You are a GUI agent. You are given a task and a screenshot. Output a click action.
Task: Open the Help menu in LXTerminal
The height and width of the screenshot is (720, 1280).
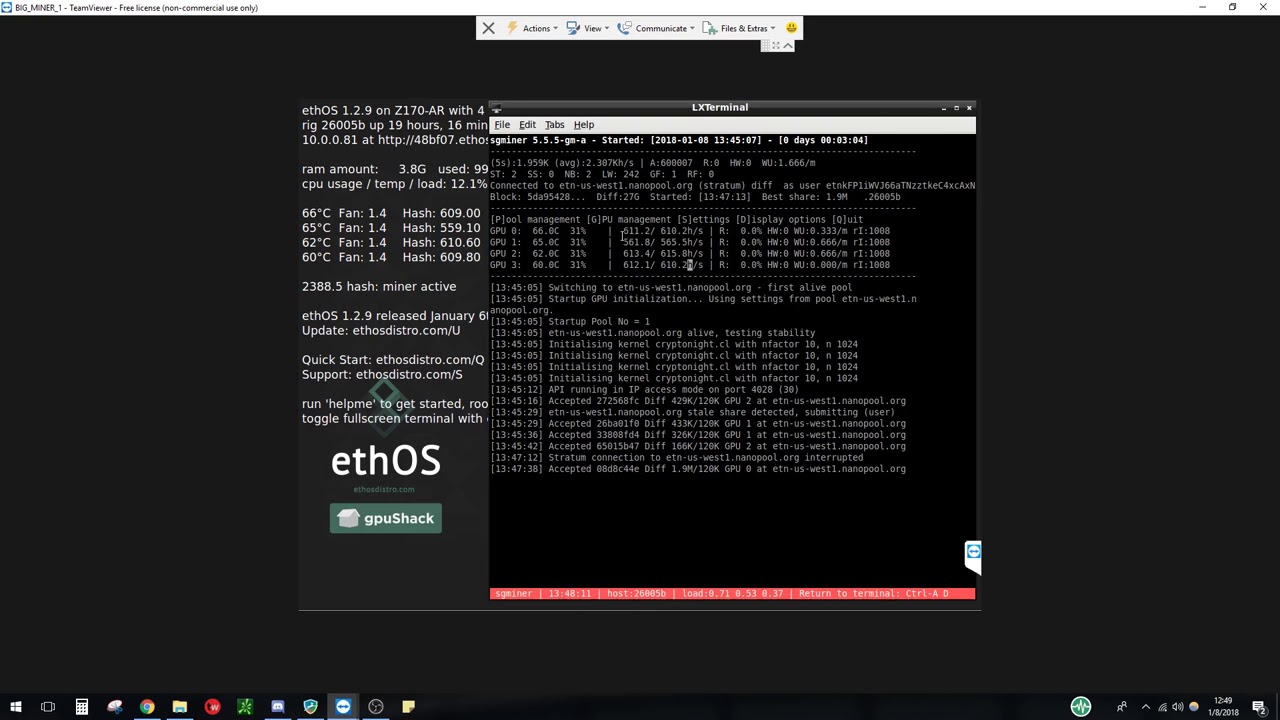[x=583, y=125]
